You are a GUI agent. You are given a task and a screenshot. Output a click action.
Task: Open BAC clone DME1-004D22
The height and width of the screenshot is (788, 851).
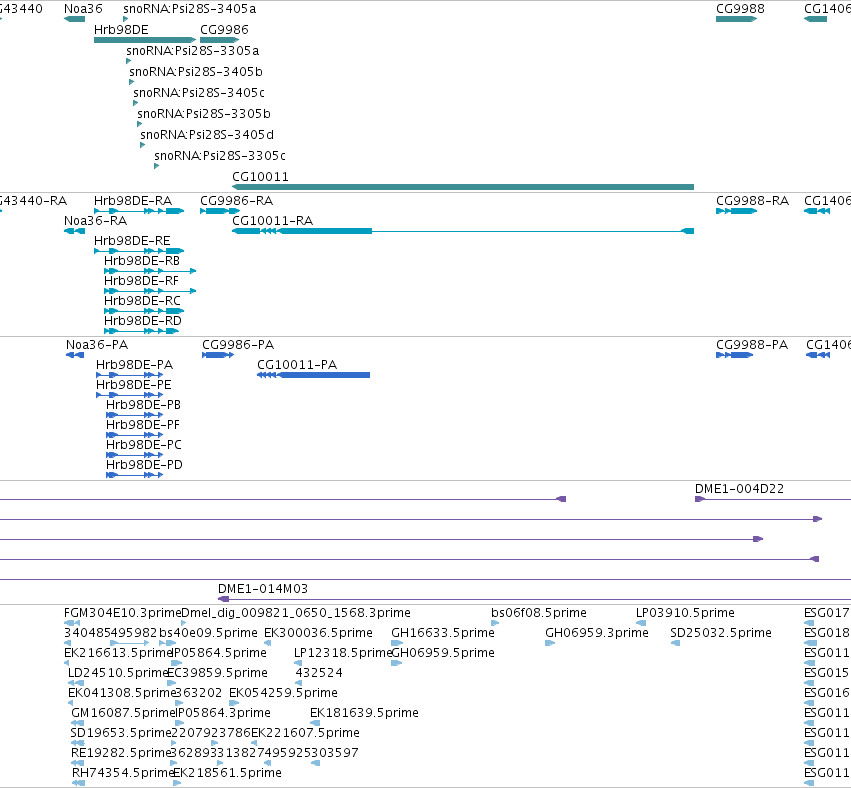(x=739, y=489)
